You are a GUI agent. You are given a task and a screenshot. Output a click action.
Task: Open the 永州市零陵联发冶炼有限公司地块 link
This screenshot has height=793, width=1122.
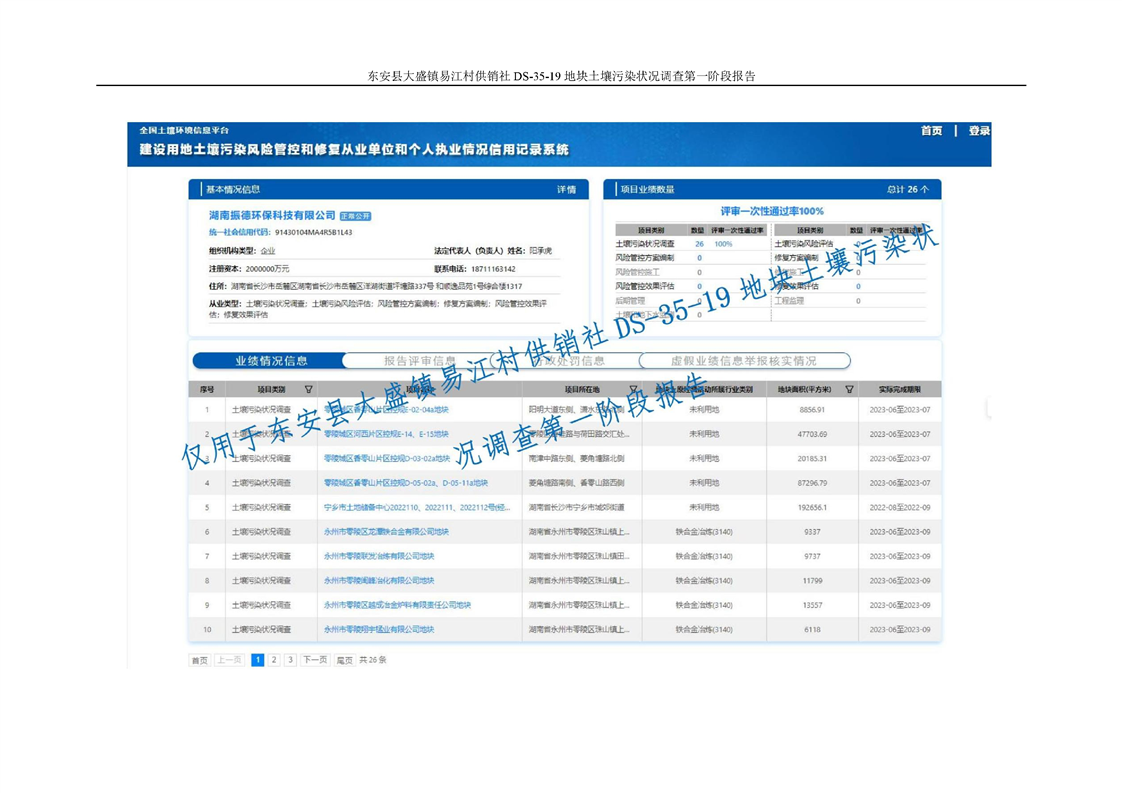click(379, 556)
